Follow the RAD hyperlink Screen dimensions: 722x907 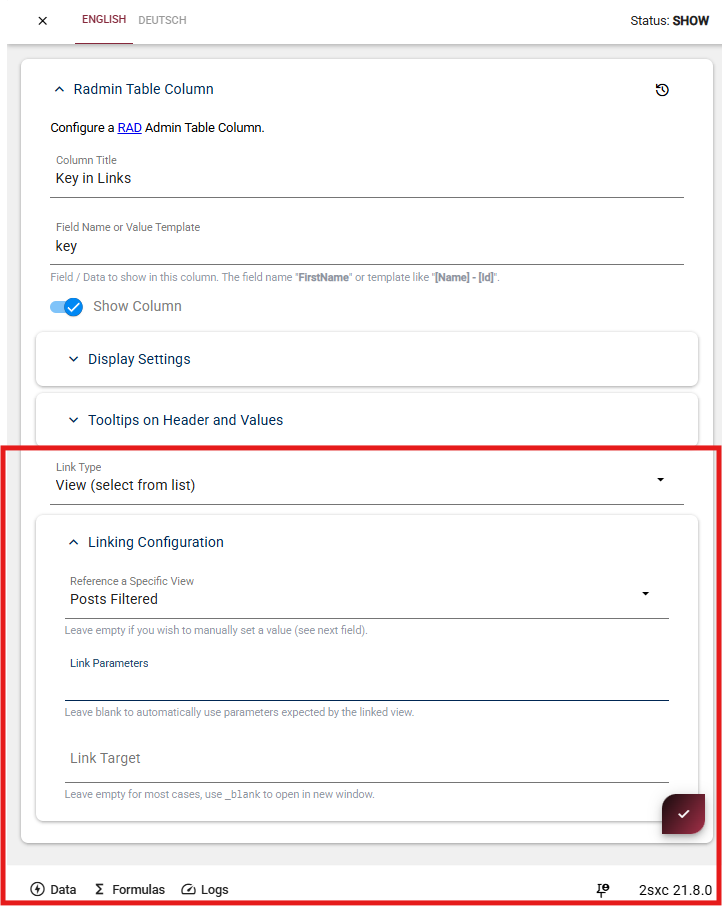point(130,127)
